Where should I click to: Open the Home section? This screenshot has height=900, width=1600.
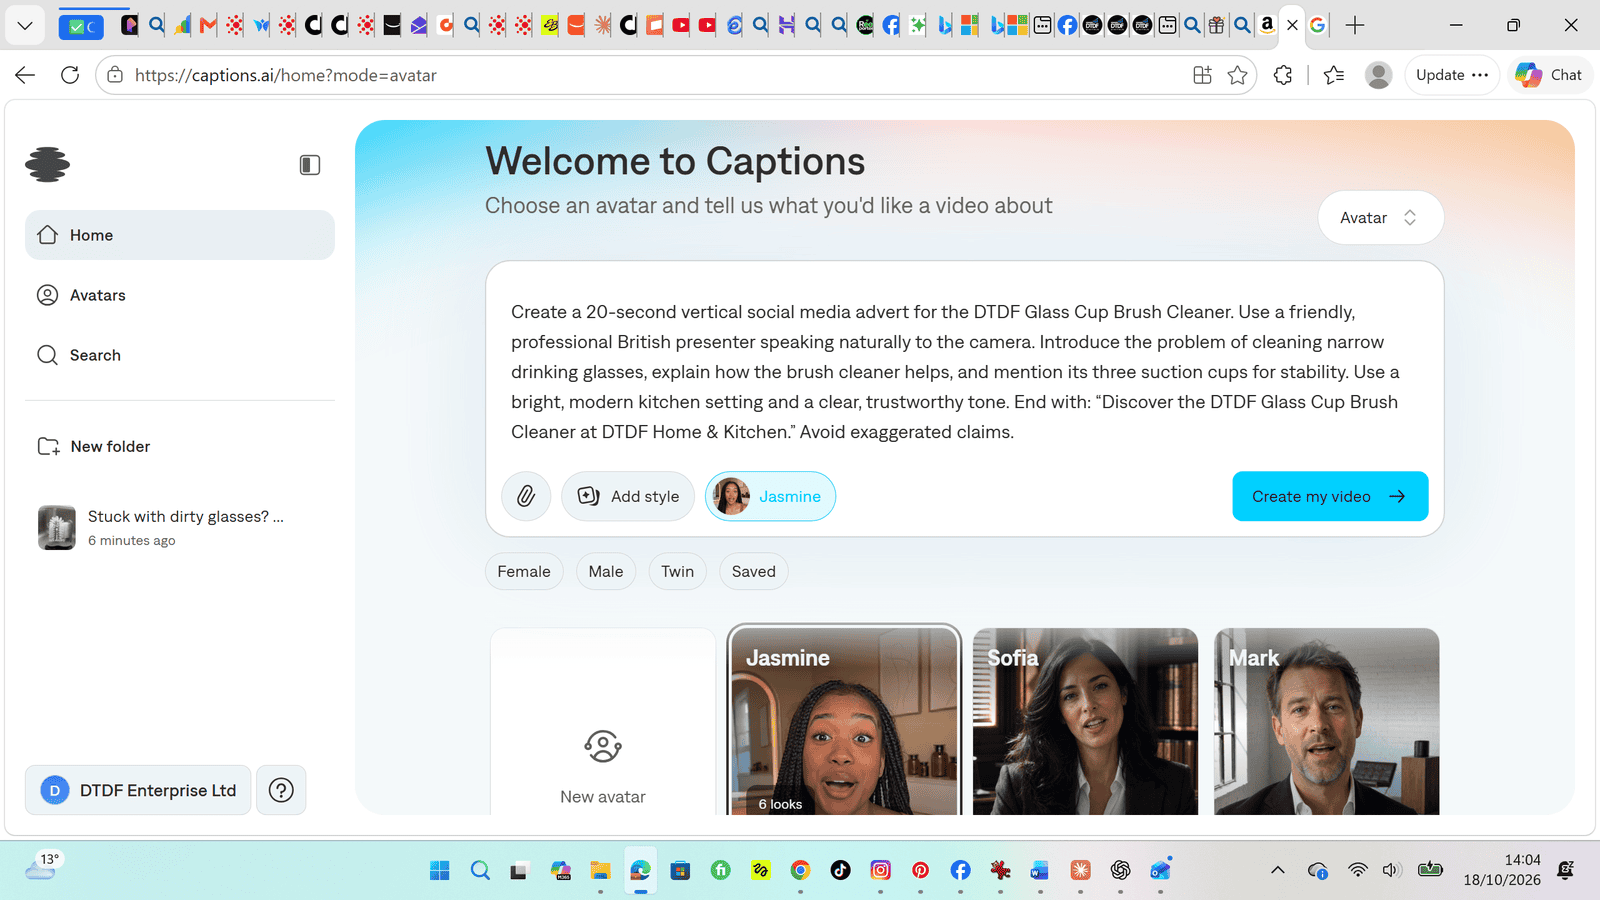[x=180, y=235]
